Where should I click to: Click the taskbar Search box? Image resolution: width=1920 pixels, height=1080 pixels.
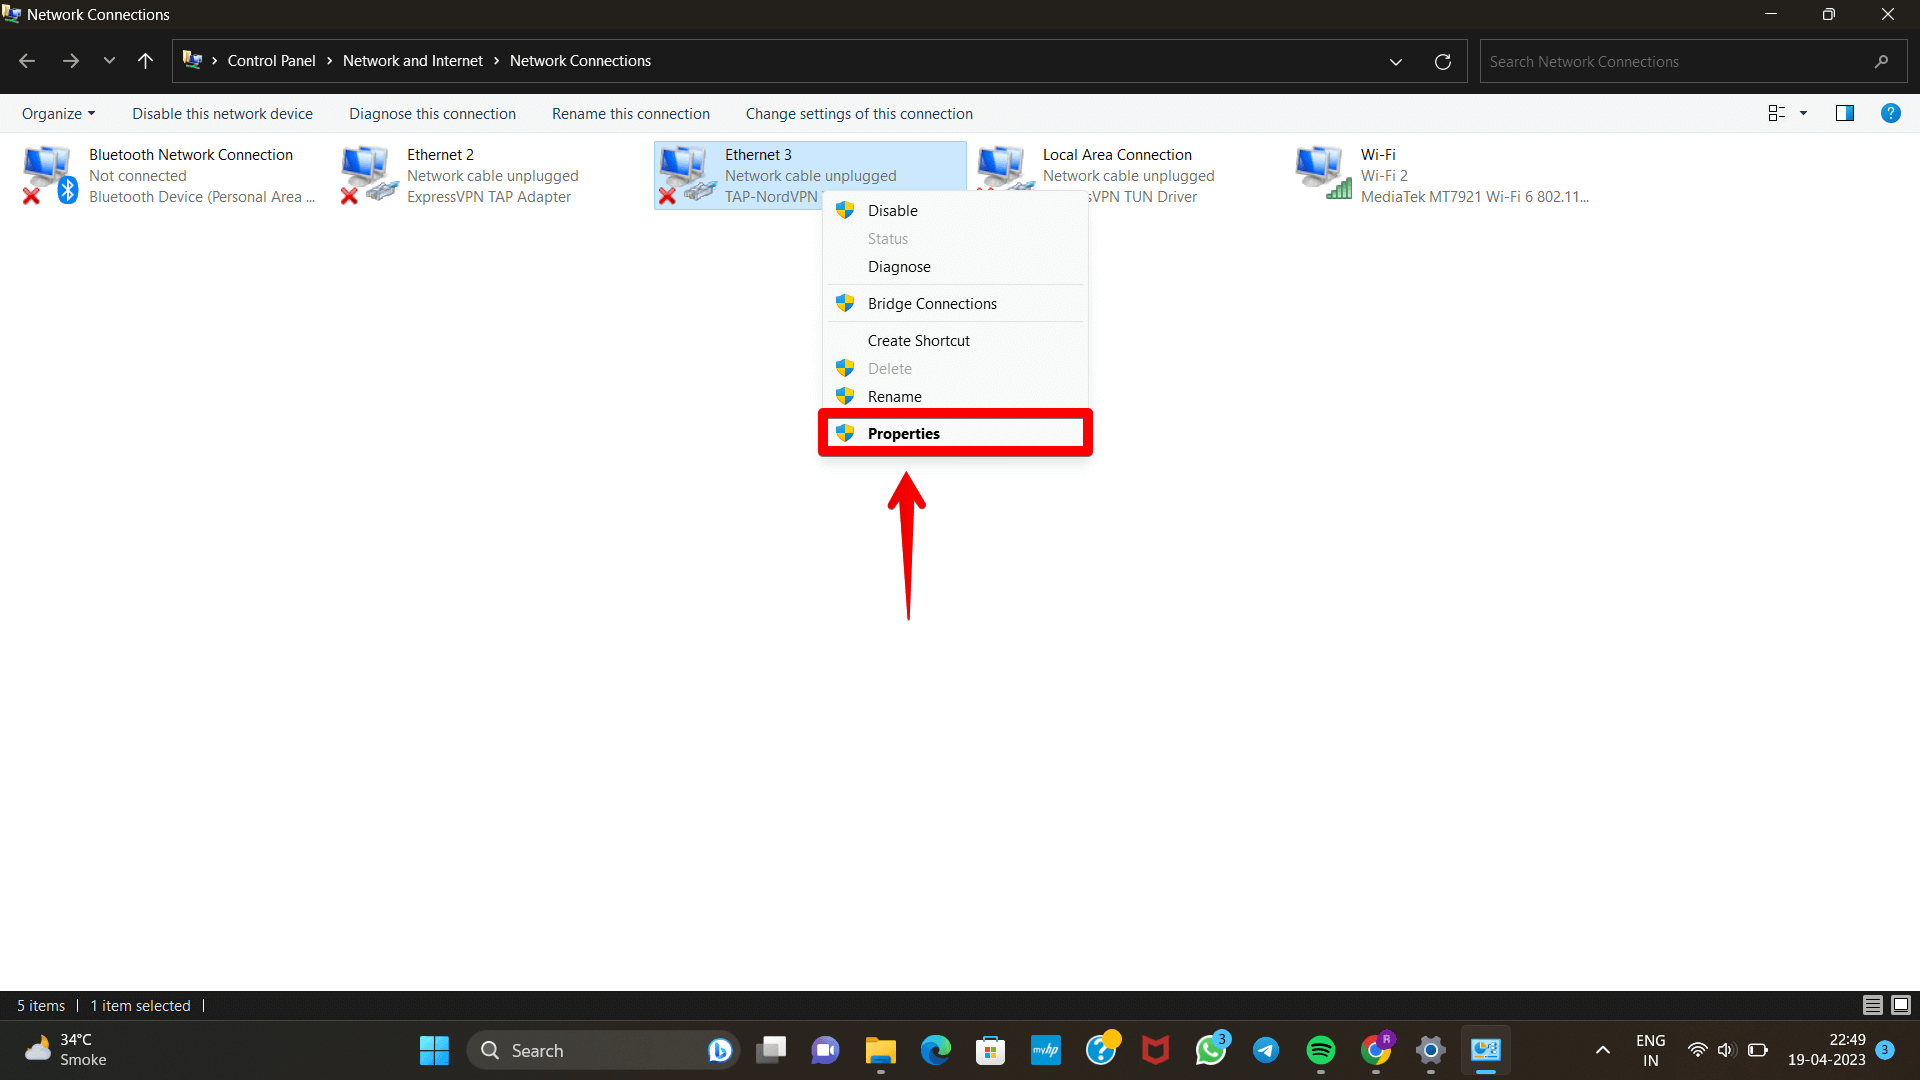coord(603,1050)
